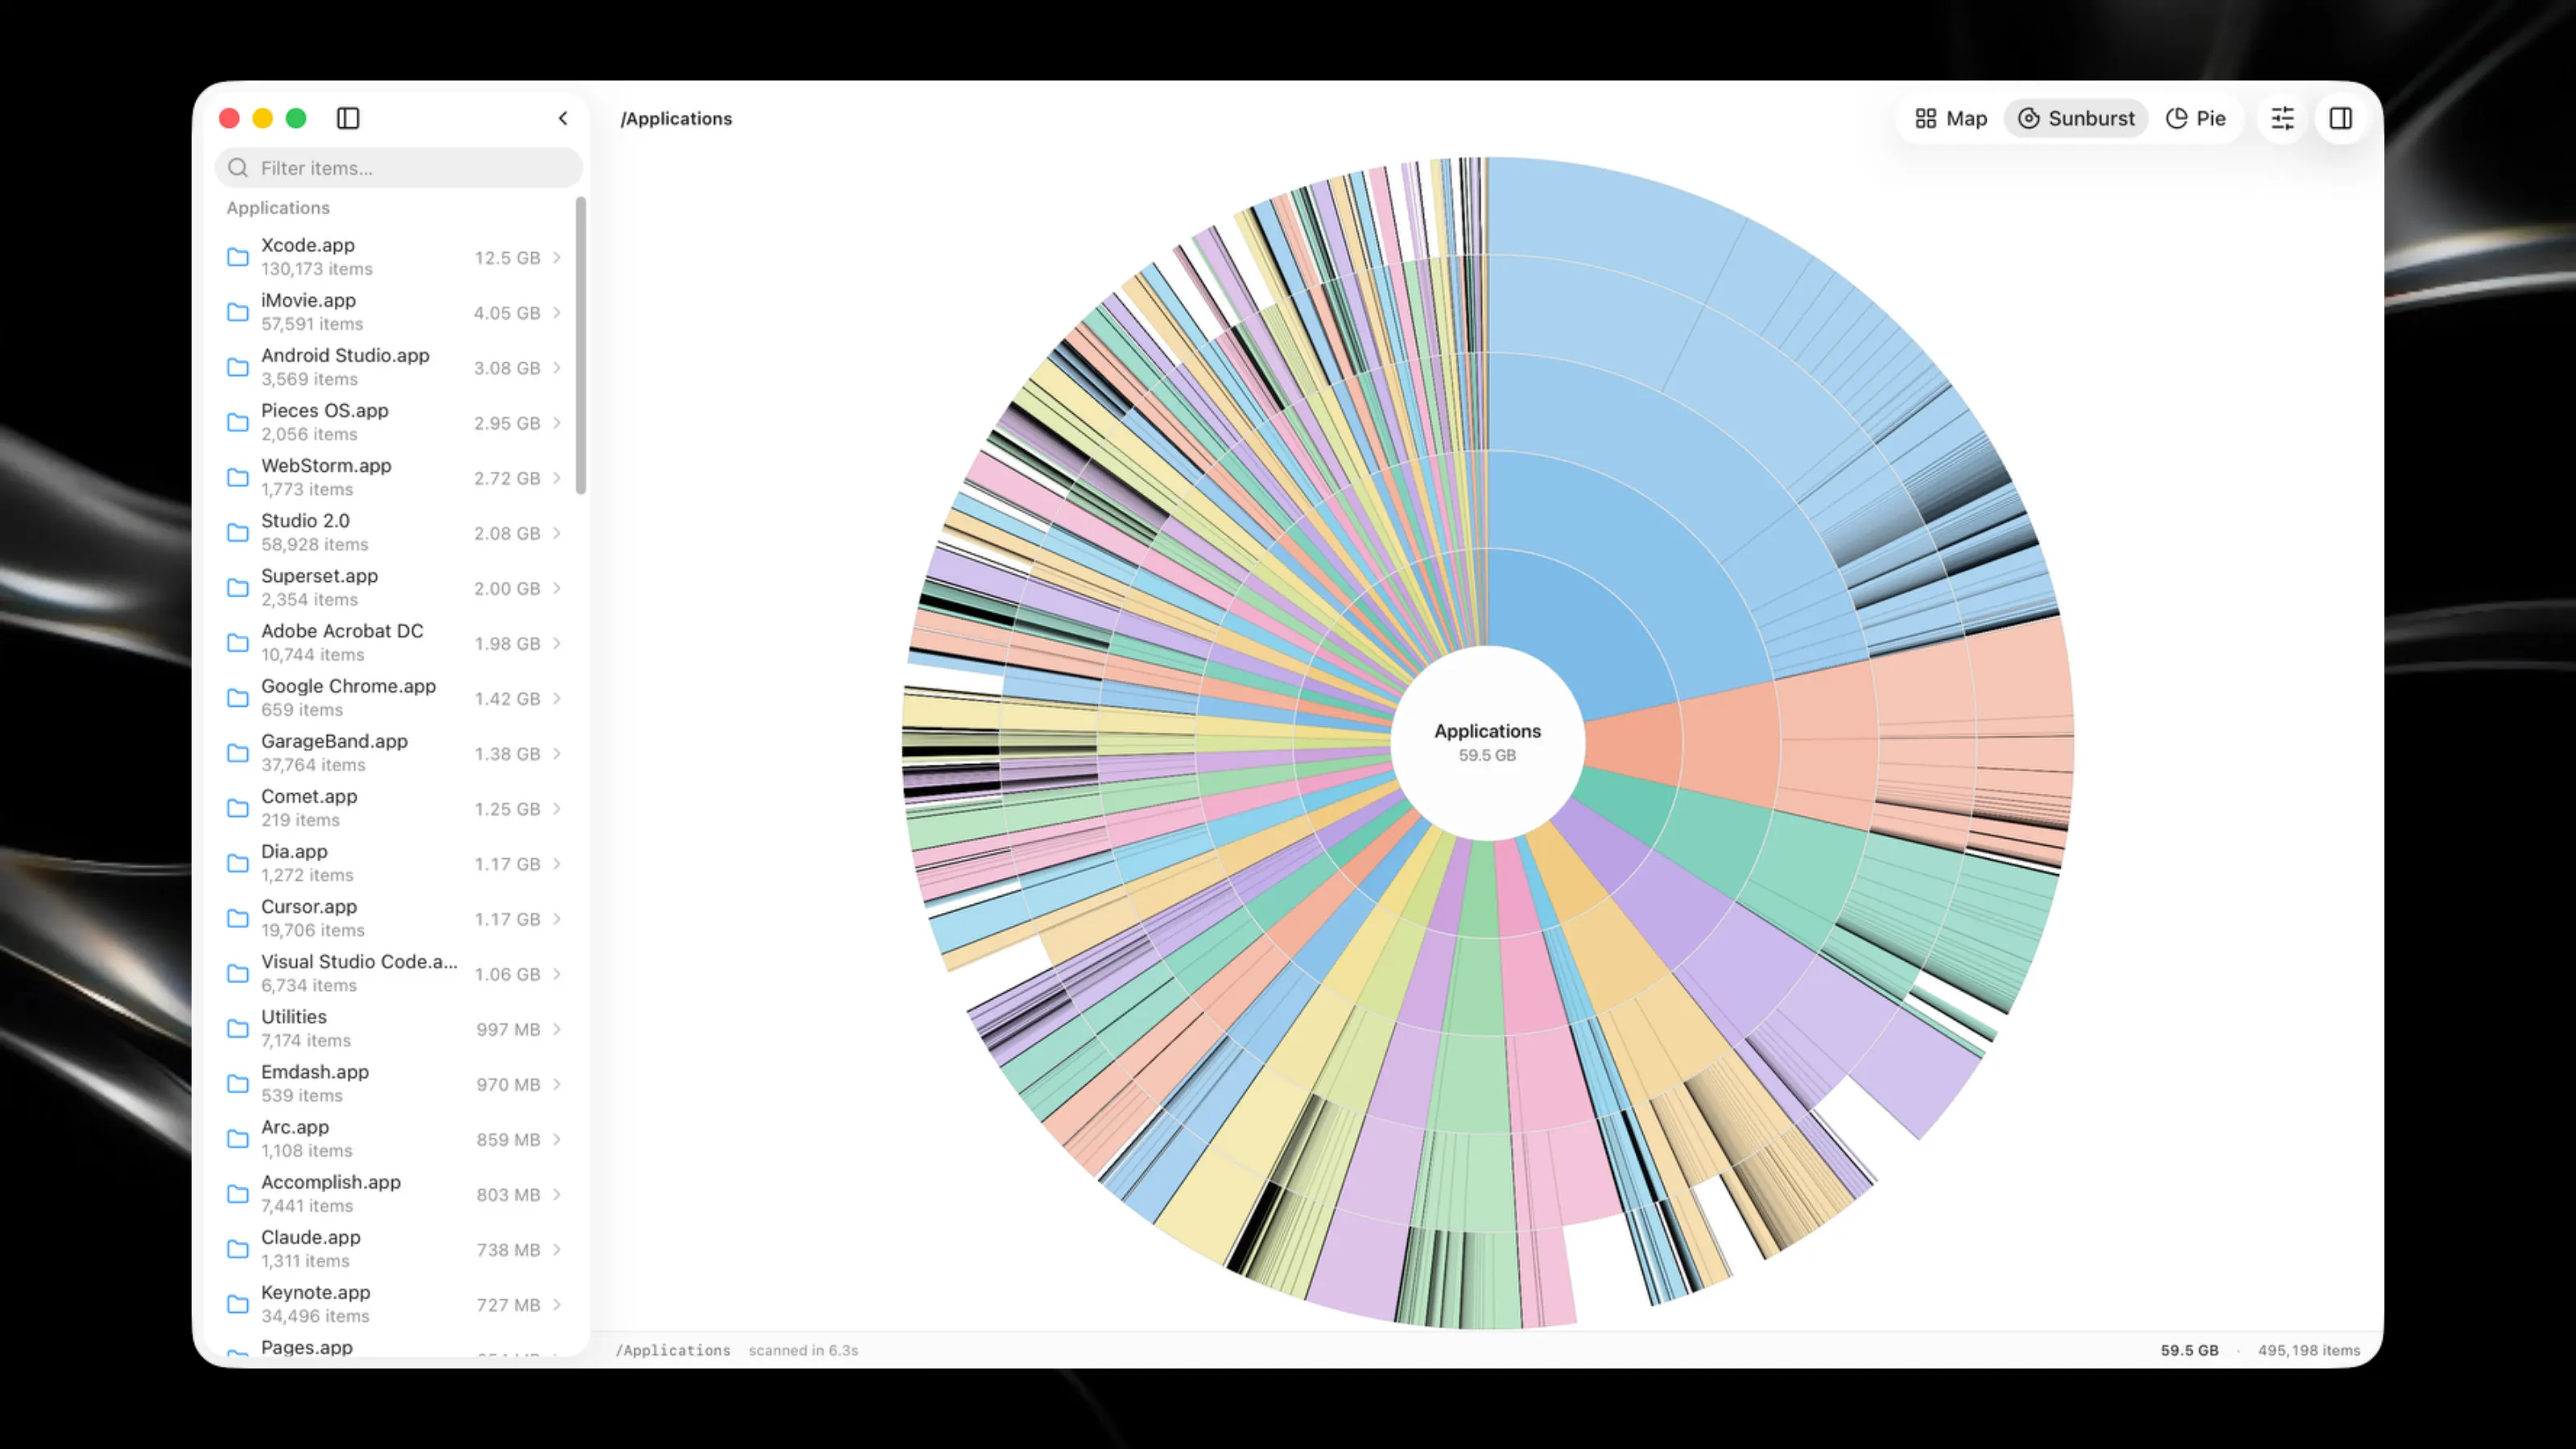
Task: Switch to the Pie view
Action: [x=2196, y=118]
